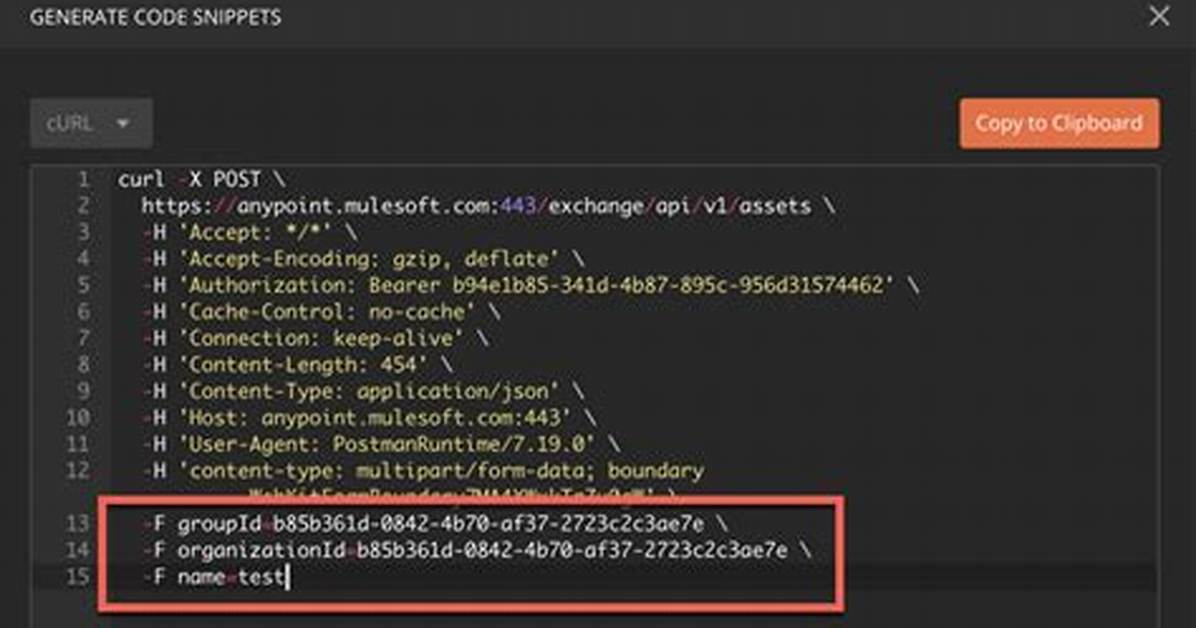Click the 'curl -X POST' line of code
The width and height of the screenshot is (1196, 628).
tap(201, 179)
